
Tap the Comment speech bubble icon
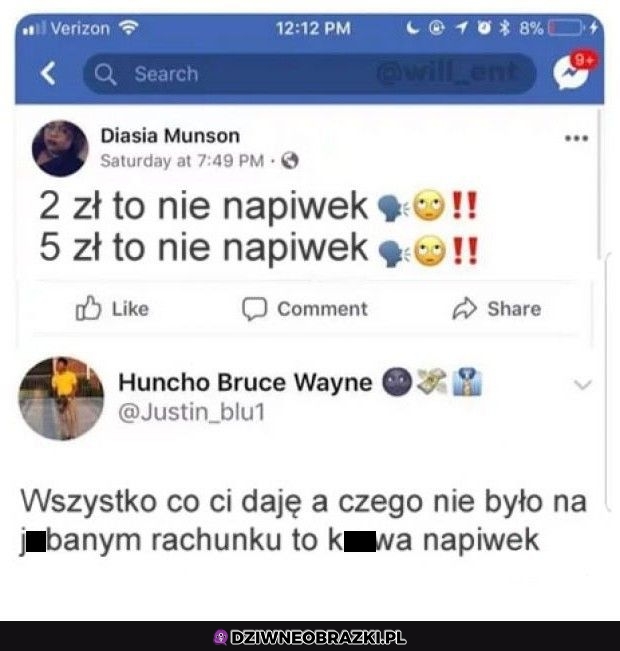pos(254,309)
